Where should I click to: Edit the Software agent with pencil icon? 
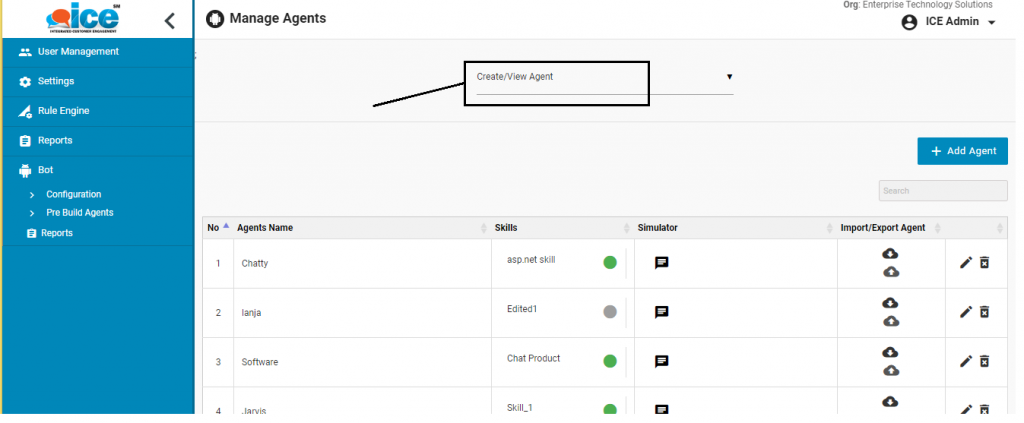point(965,361)
